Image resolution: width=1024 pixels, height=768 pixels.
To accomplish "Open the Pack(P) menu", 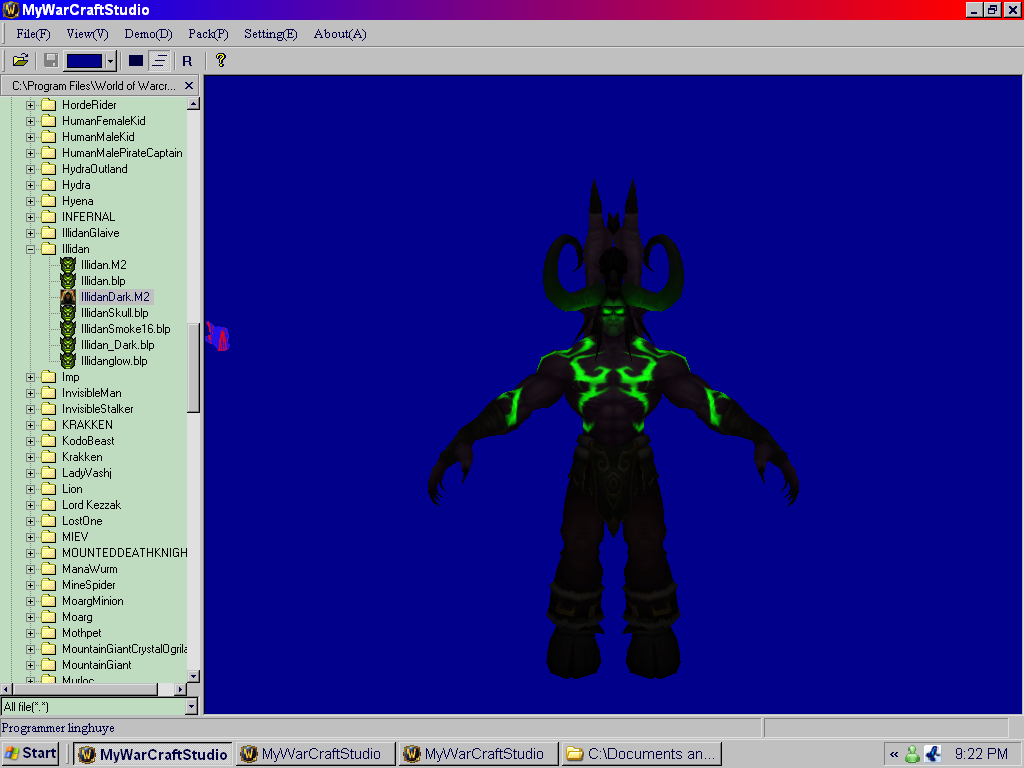I will [208, 34].
